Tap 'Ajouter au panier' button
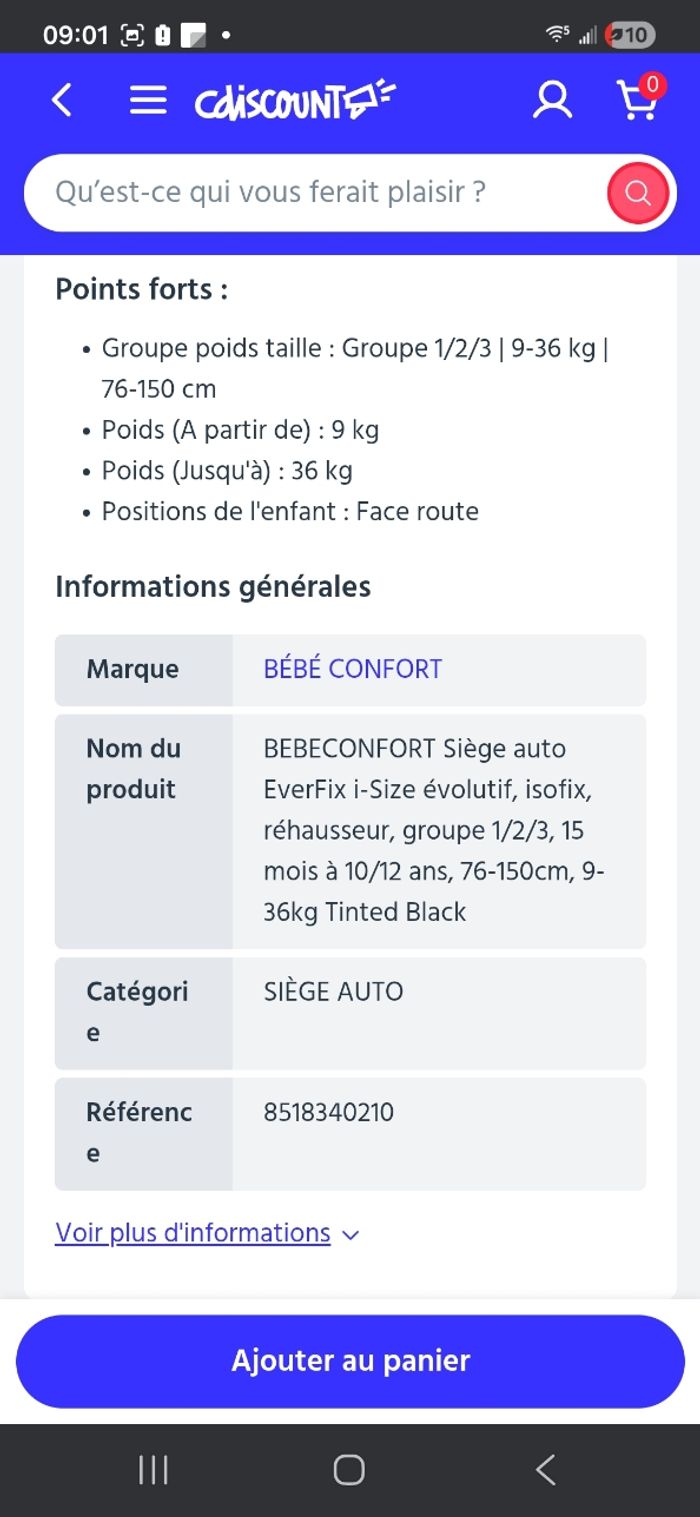 pyautogui.click(x=350, y=1361)
